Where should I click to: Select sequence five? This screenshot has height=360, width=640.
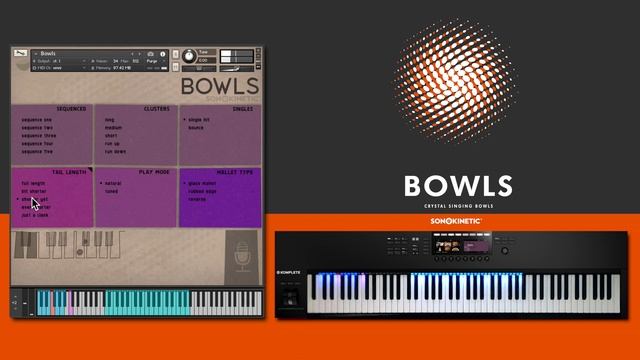[x=37, y=151]
